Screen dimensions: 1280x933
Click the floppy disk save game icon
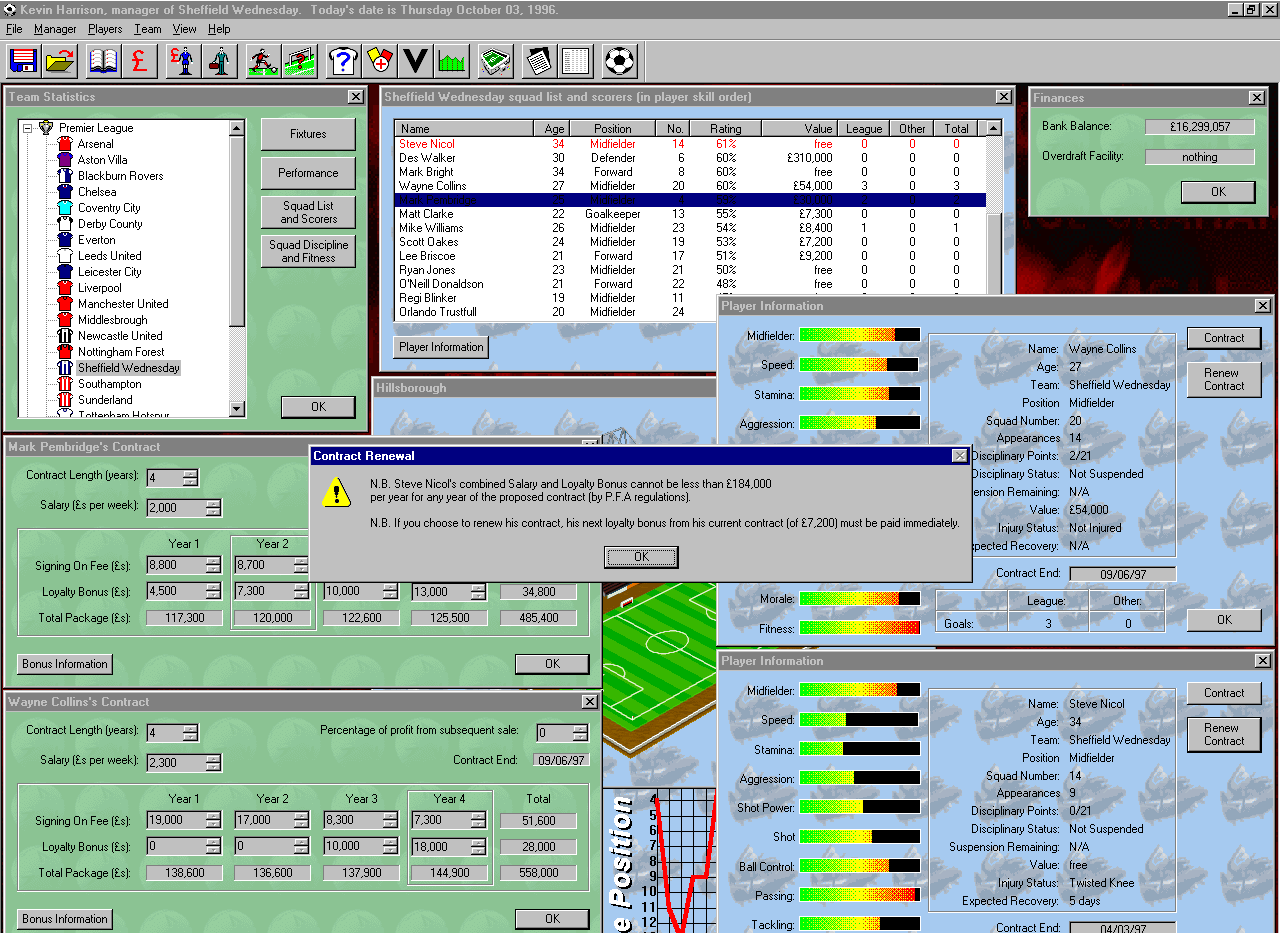pyautogui.click(x=23, y=61)
